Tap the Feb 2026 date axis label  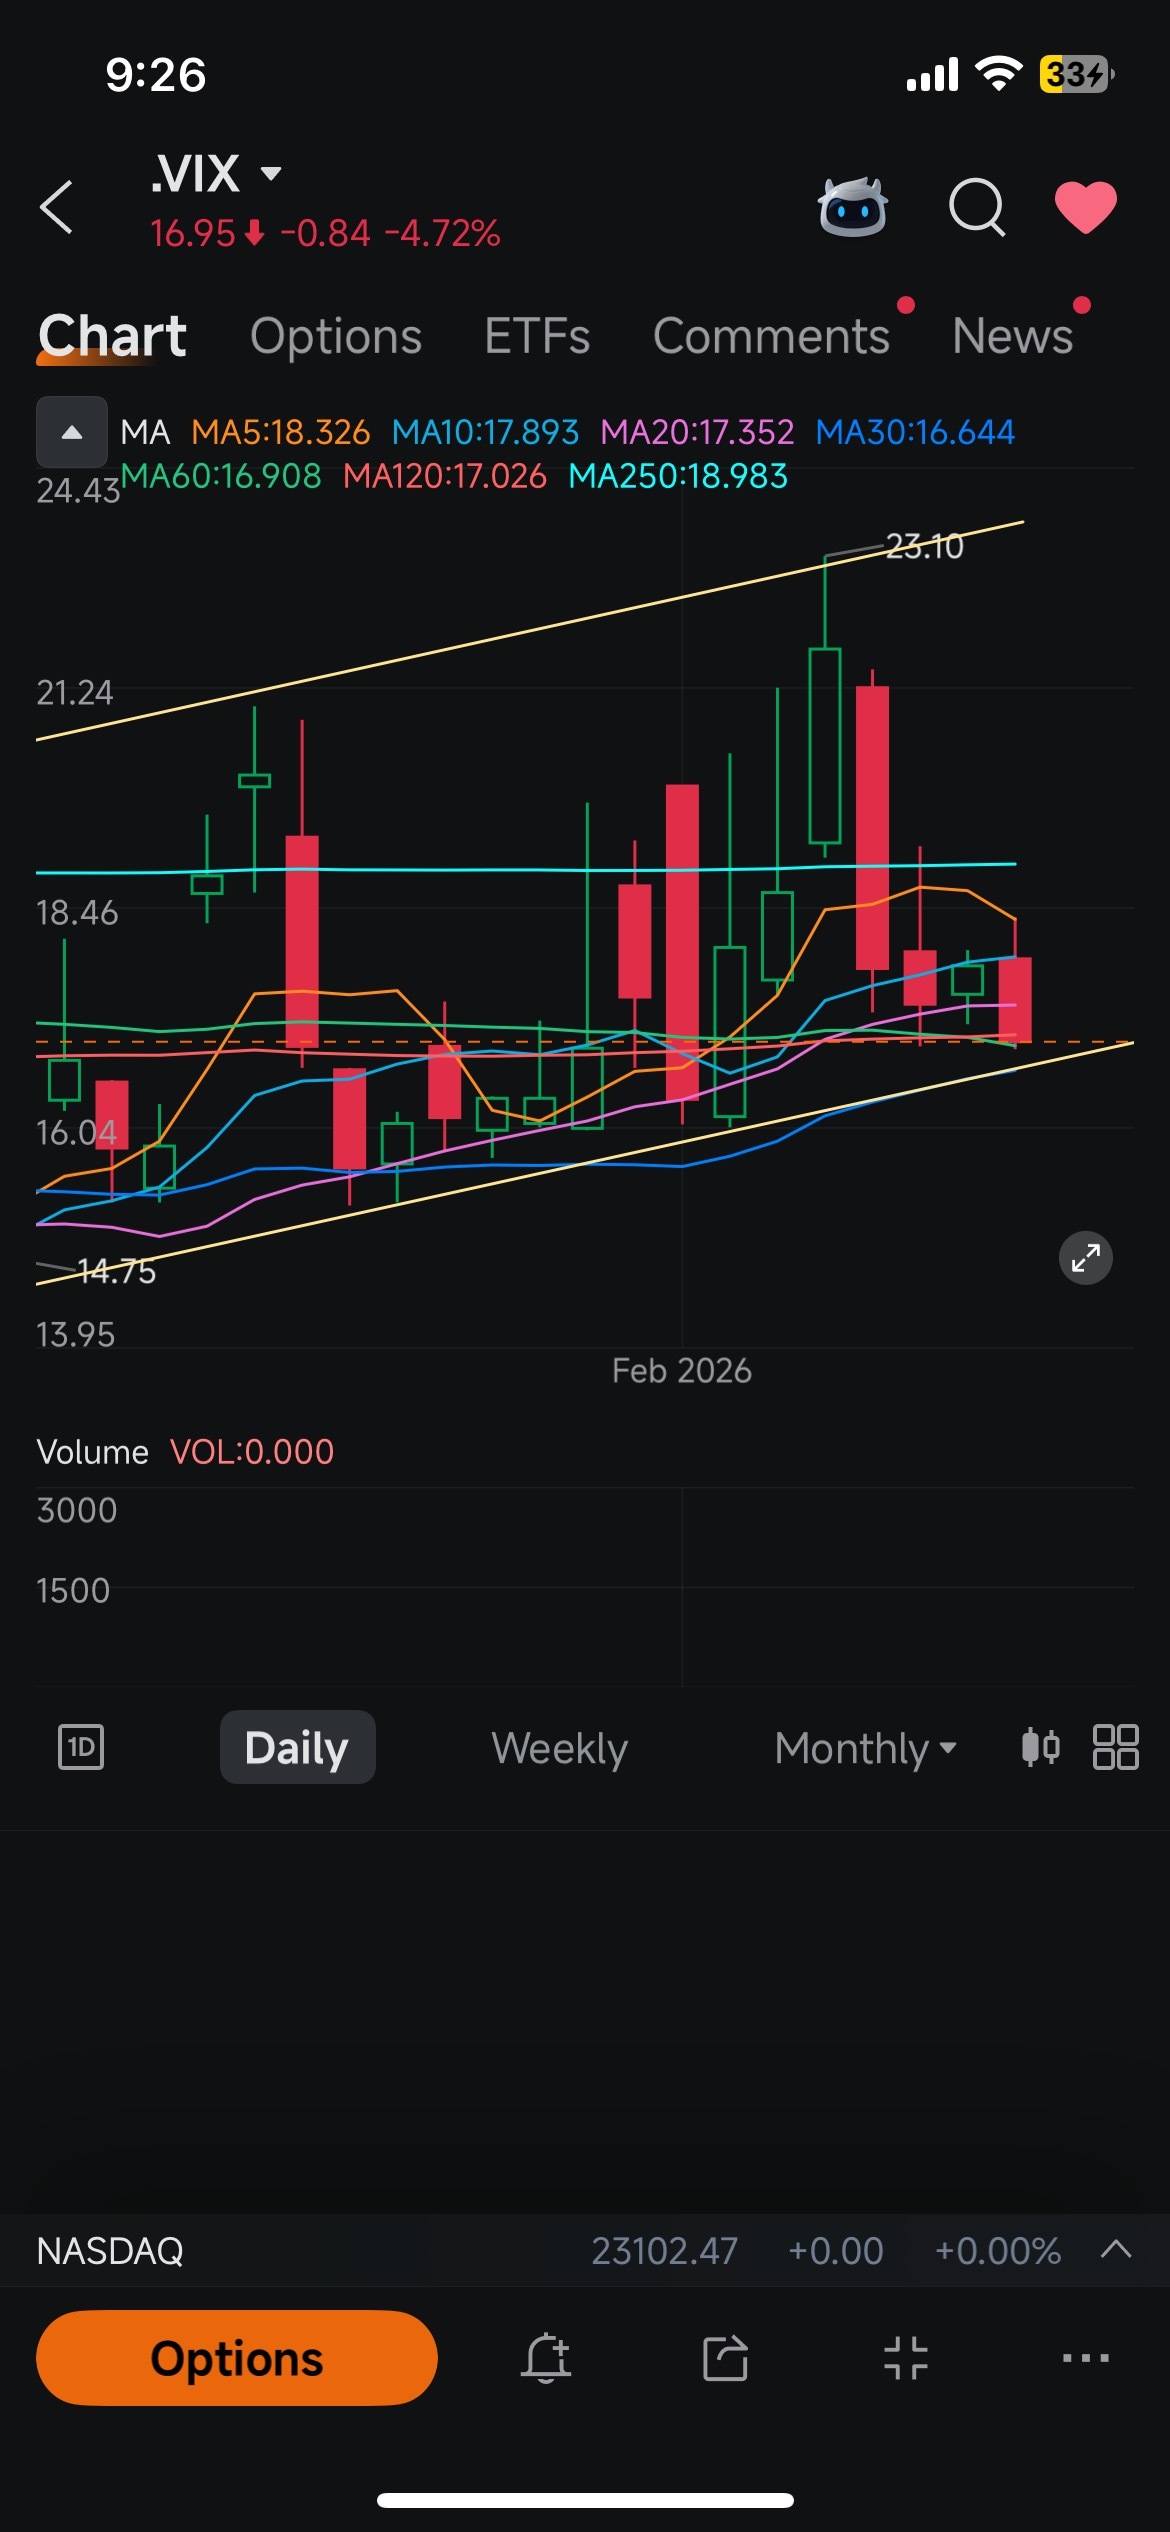[x=682, y=1371]
